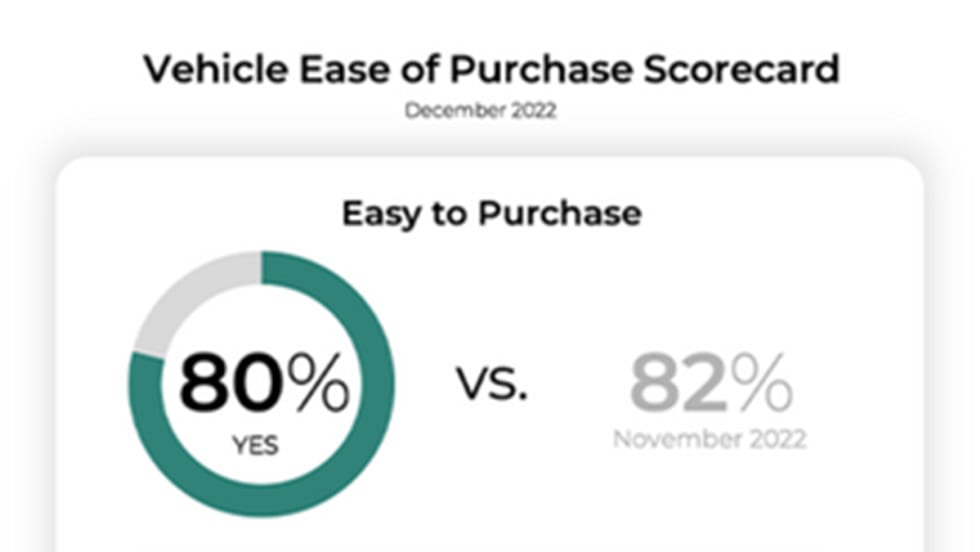Image resolution: width=980 pixels, height=552 pixels.
Task: Click the percent sign beside the 82
Action: click(761, 383)
